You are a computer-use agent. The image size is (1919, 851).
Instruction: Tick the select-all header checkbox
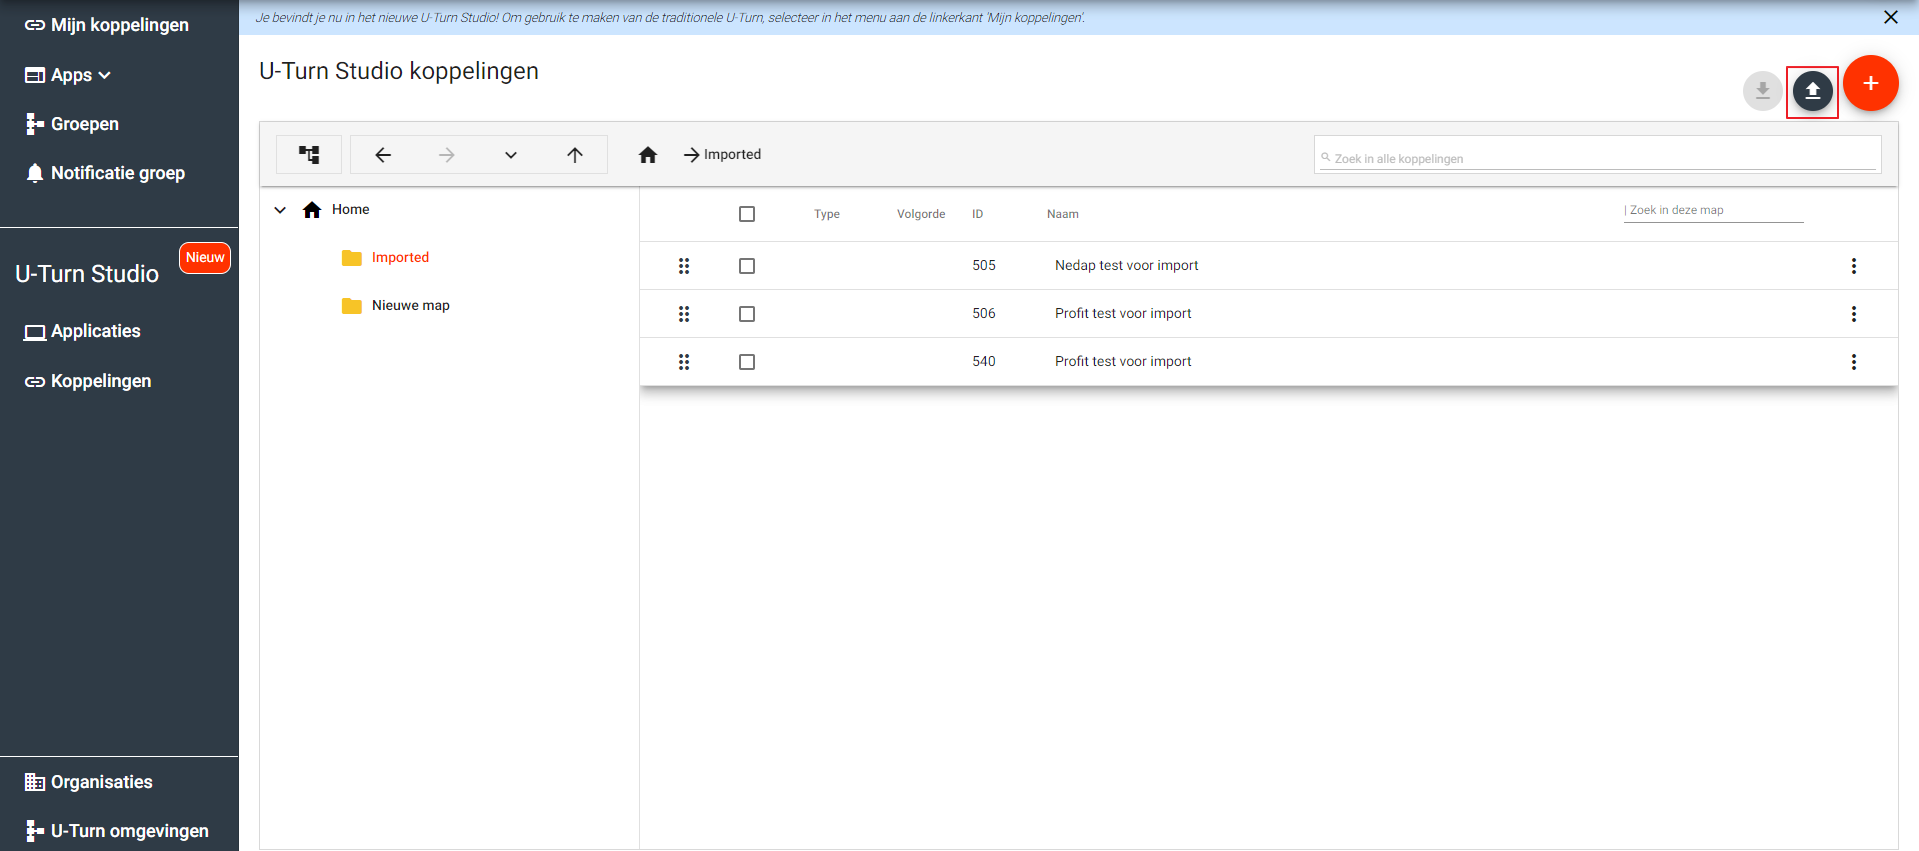(747, 214)
